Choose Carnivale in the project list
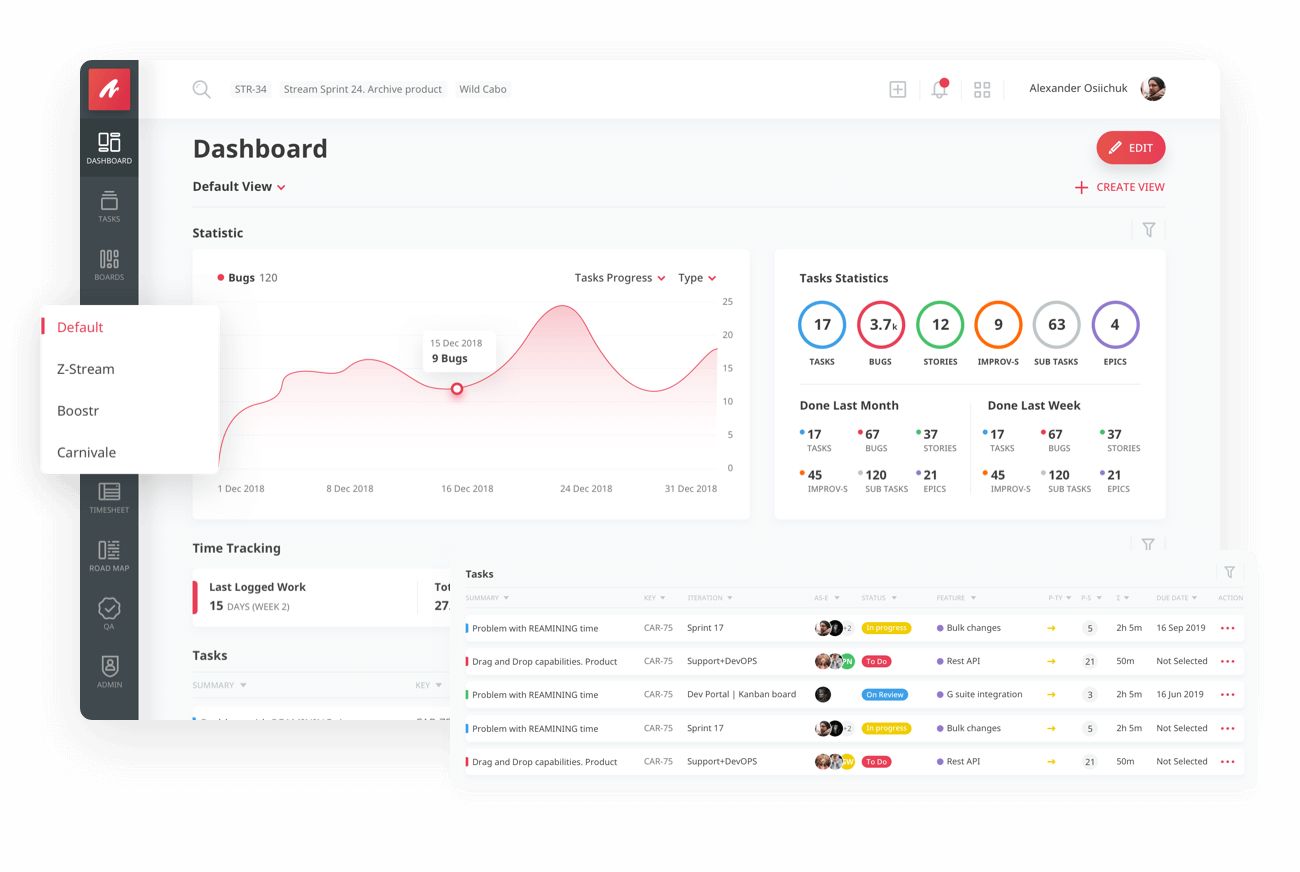Screen dimensions: 1300x872 (x=86, y=452)
